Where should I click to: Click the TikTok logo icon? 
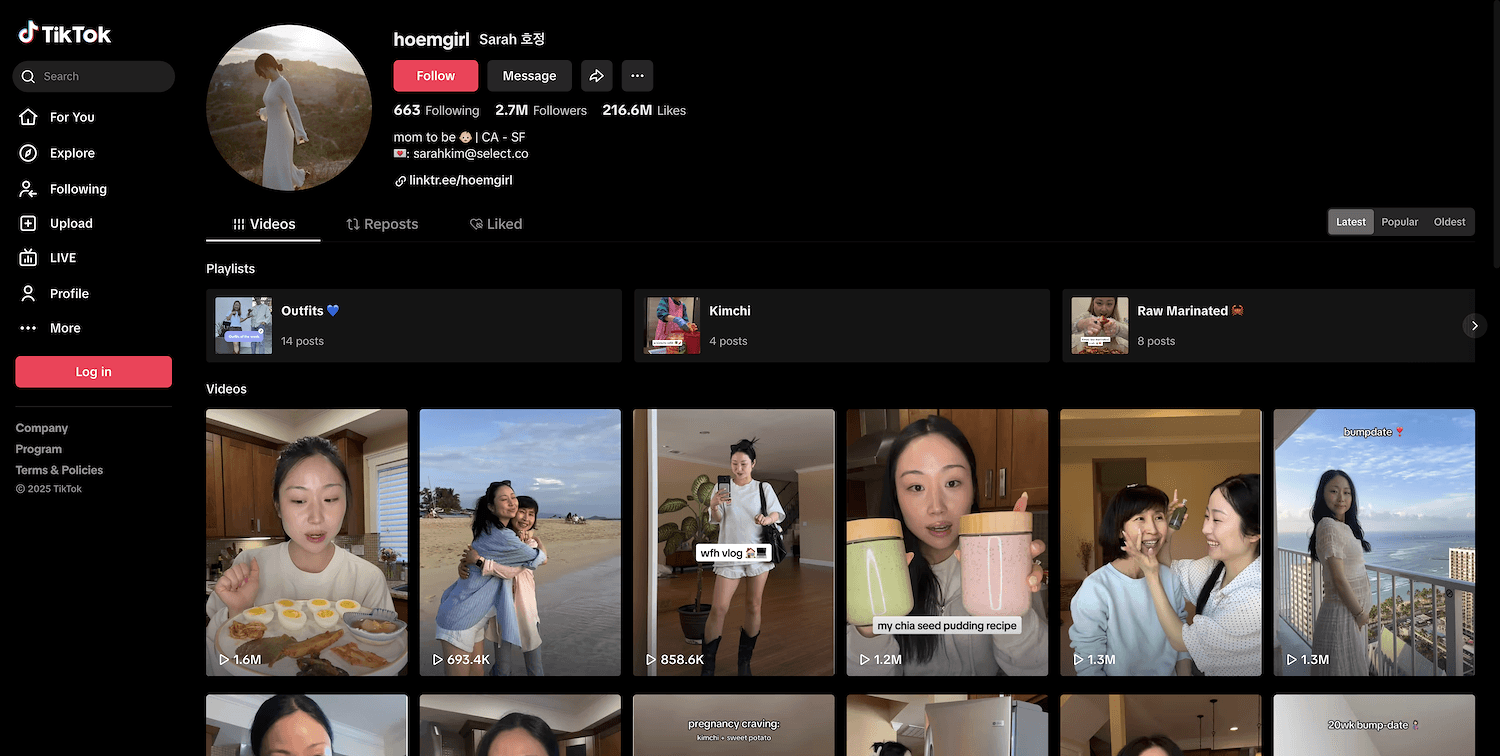(28, 33)
